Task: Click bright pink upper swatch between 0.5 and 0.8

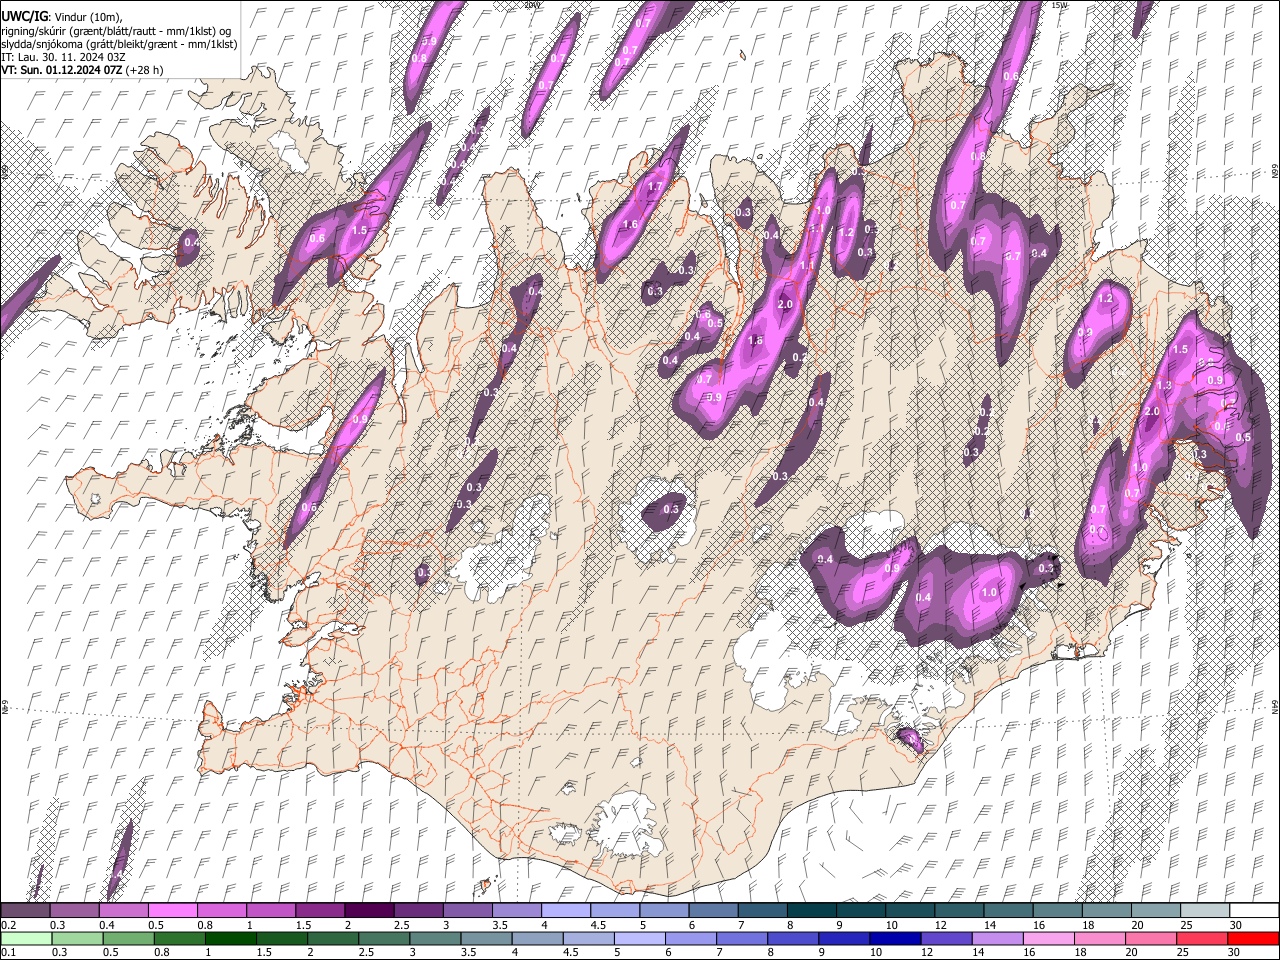Action: click(173, 911)
